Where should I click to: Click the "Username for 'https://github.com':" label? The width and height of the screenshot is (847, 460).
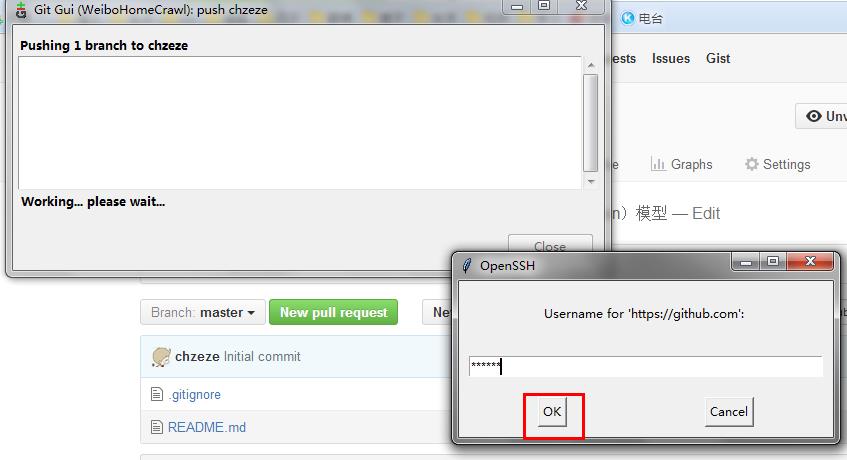pyautogui.click(x=644, y=314)
